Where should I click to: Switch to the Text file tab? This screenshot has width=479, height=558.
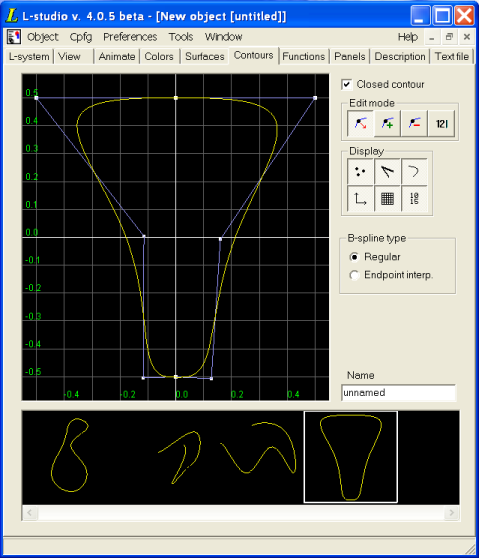coord(452,57)
